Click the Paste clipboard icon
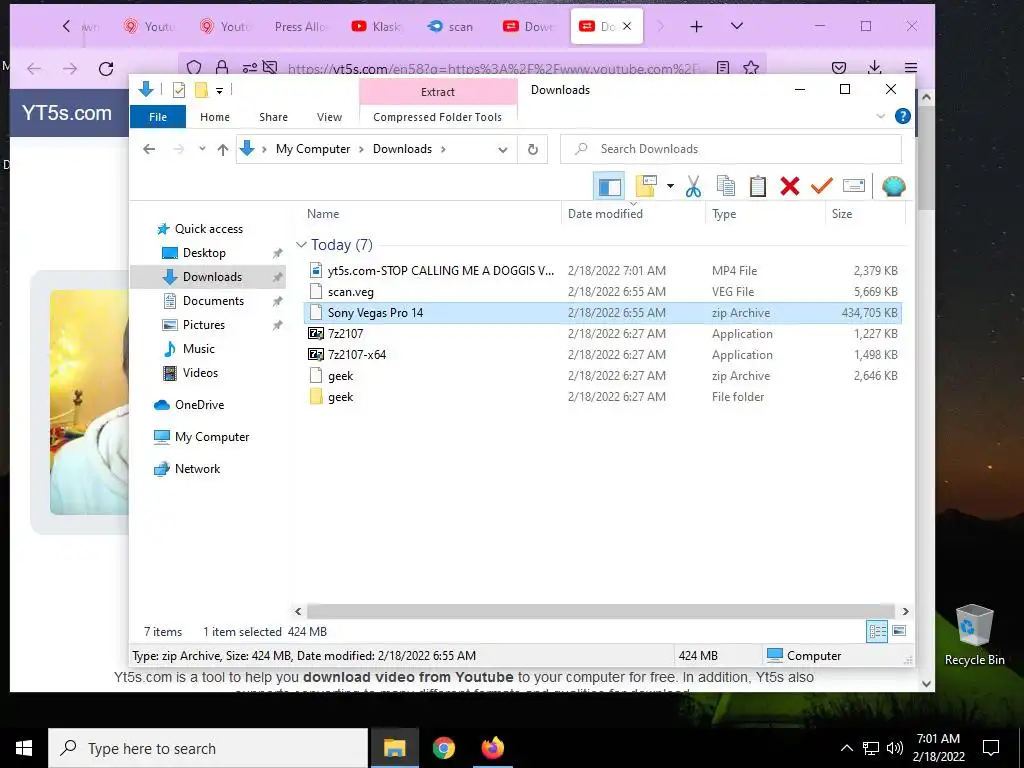The image size is (1024, 768). click(x=758, y=187)
